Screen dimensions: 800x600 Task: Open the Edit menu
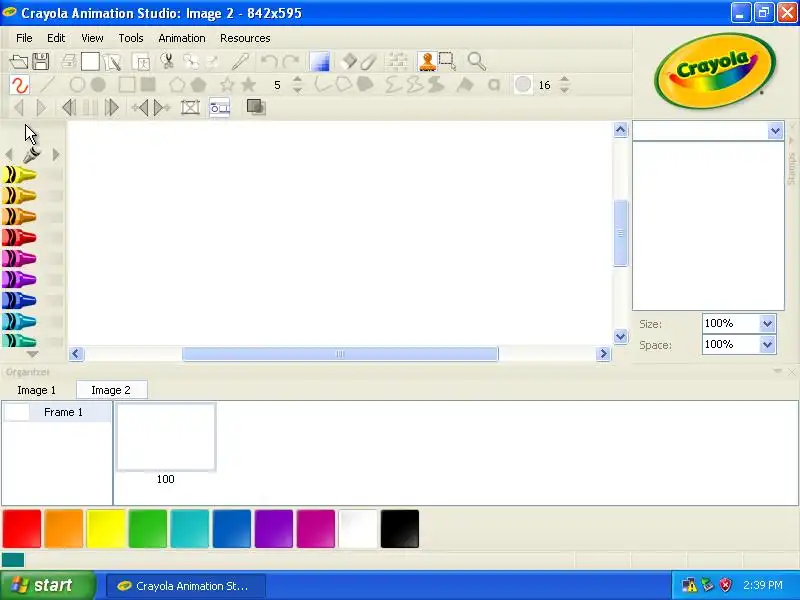56,38
